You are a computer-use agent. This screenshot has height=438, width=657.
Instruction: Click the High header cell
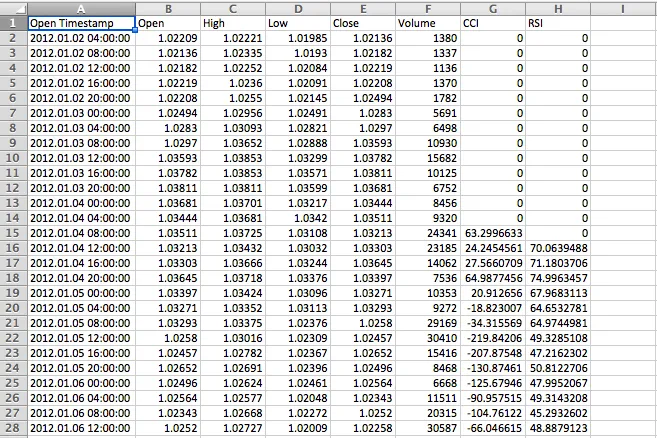[x=233, y=23]
